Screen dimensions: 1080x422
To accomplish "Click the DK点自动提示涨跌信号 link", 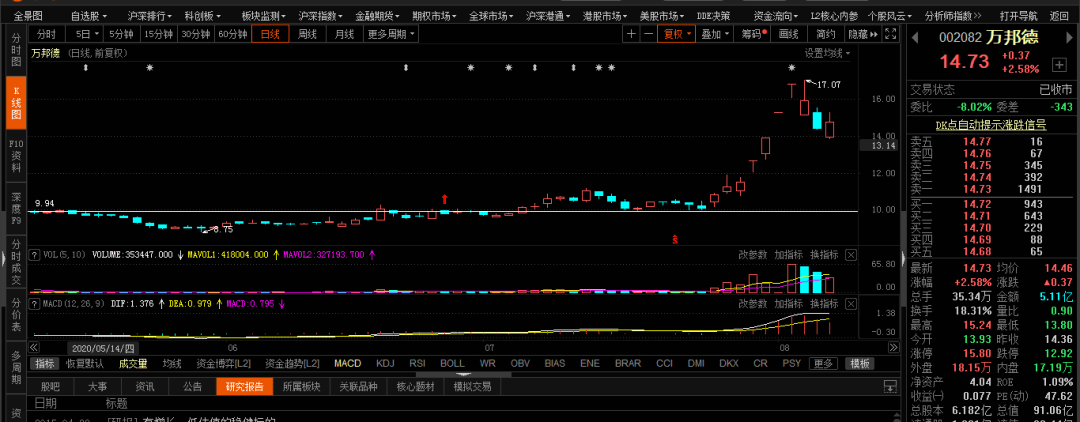I will 990,125.
